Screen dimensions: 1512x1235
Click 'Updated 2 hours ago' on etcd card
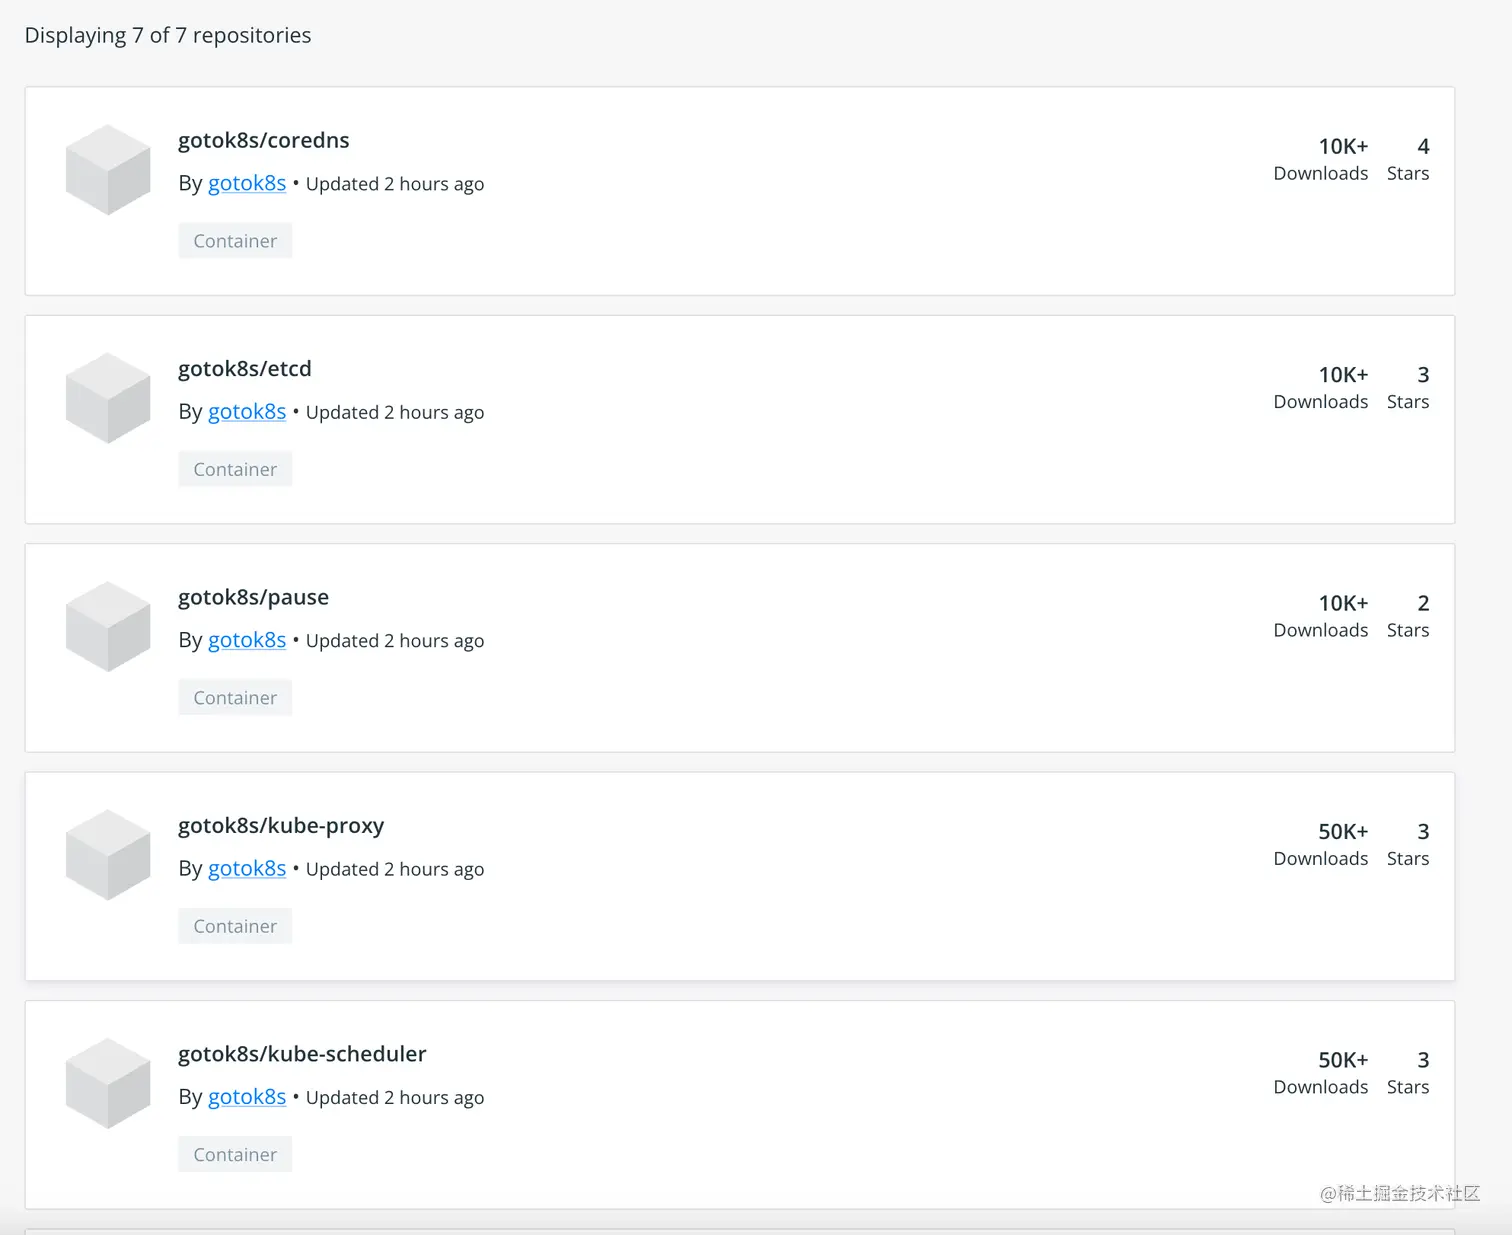click(395, 412)
